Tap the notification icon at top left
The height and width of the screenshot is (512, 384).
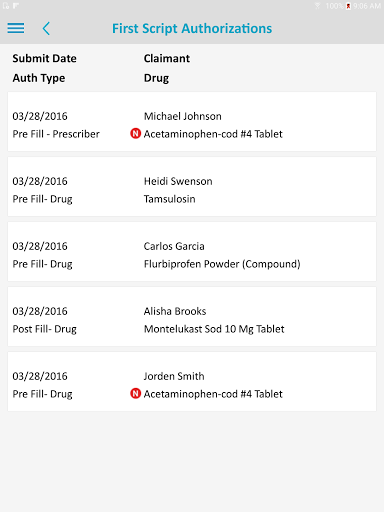point(6,6)
